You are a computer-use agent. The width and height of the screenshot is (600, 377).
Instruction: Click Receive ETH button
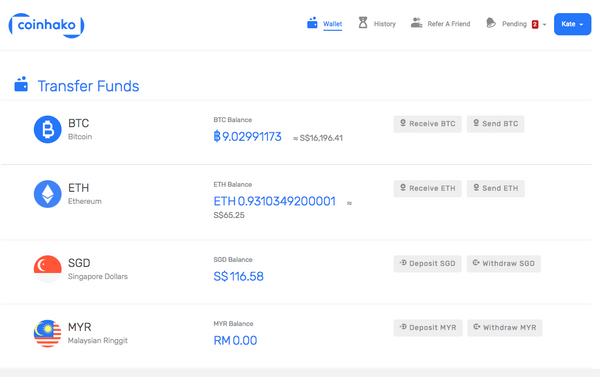tap(427, 189)
